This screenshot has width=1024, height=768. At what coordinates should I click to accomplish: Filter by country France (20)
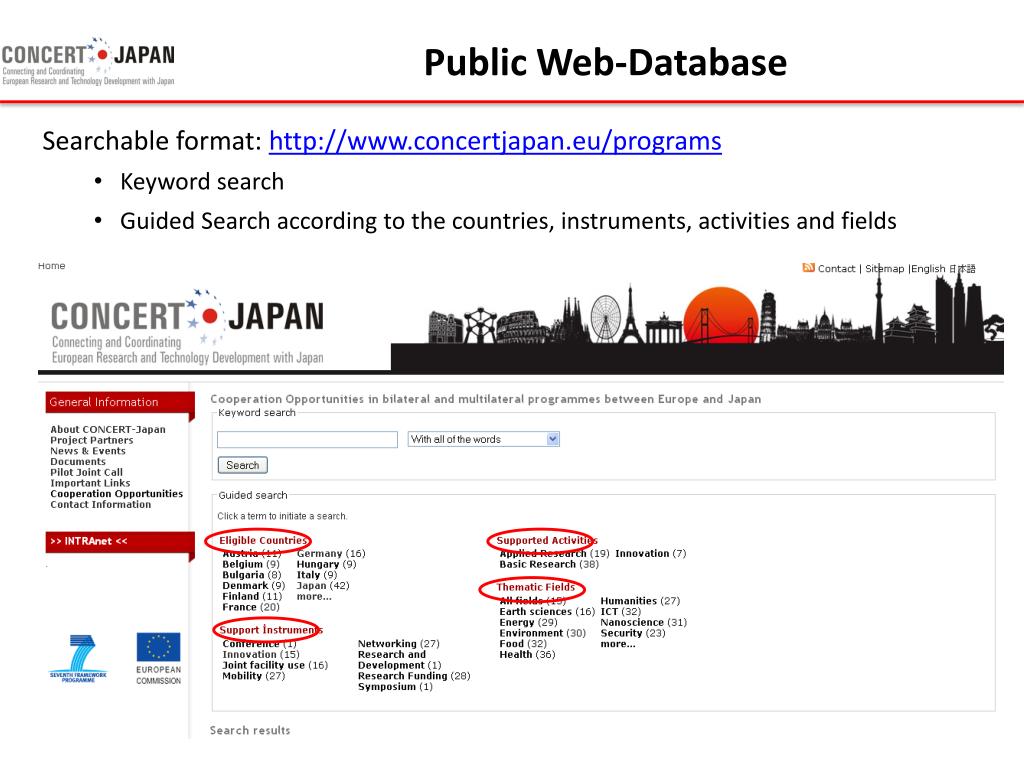(x=251, y=607)
